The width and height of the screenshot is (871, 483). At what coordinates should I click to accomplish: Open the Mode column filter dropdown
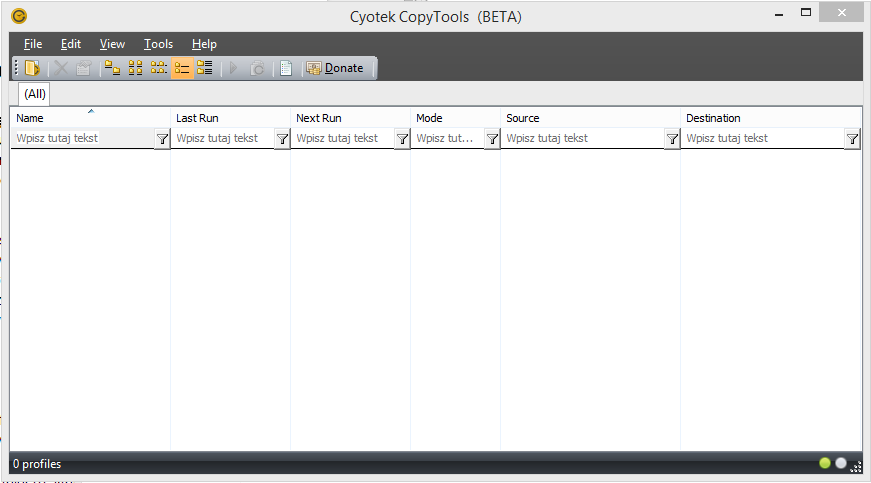point(492,139)
